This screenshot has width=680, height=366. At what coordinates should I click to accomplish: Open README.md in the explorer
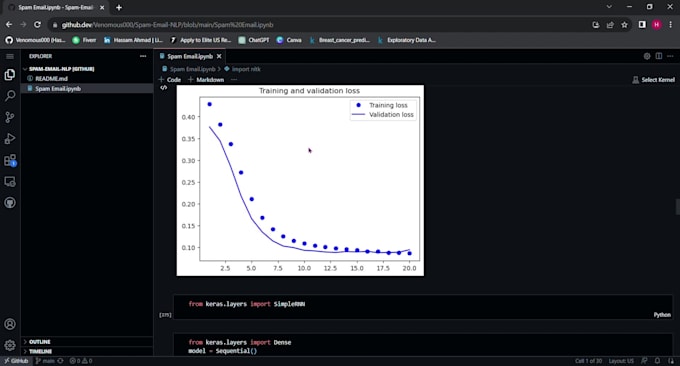51,78
